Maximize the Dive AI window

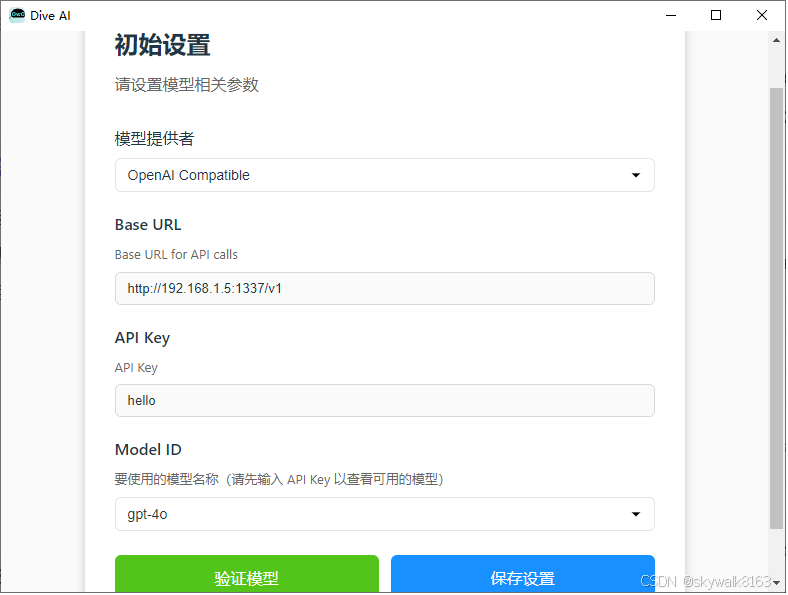[x=716, y=16]
